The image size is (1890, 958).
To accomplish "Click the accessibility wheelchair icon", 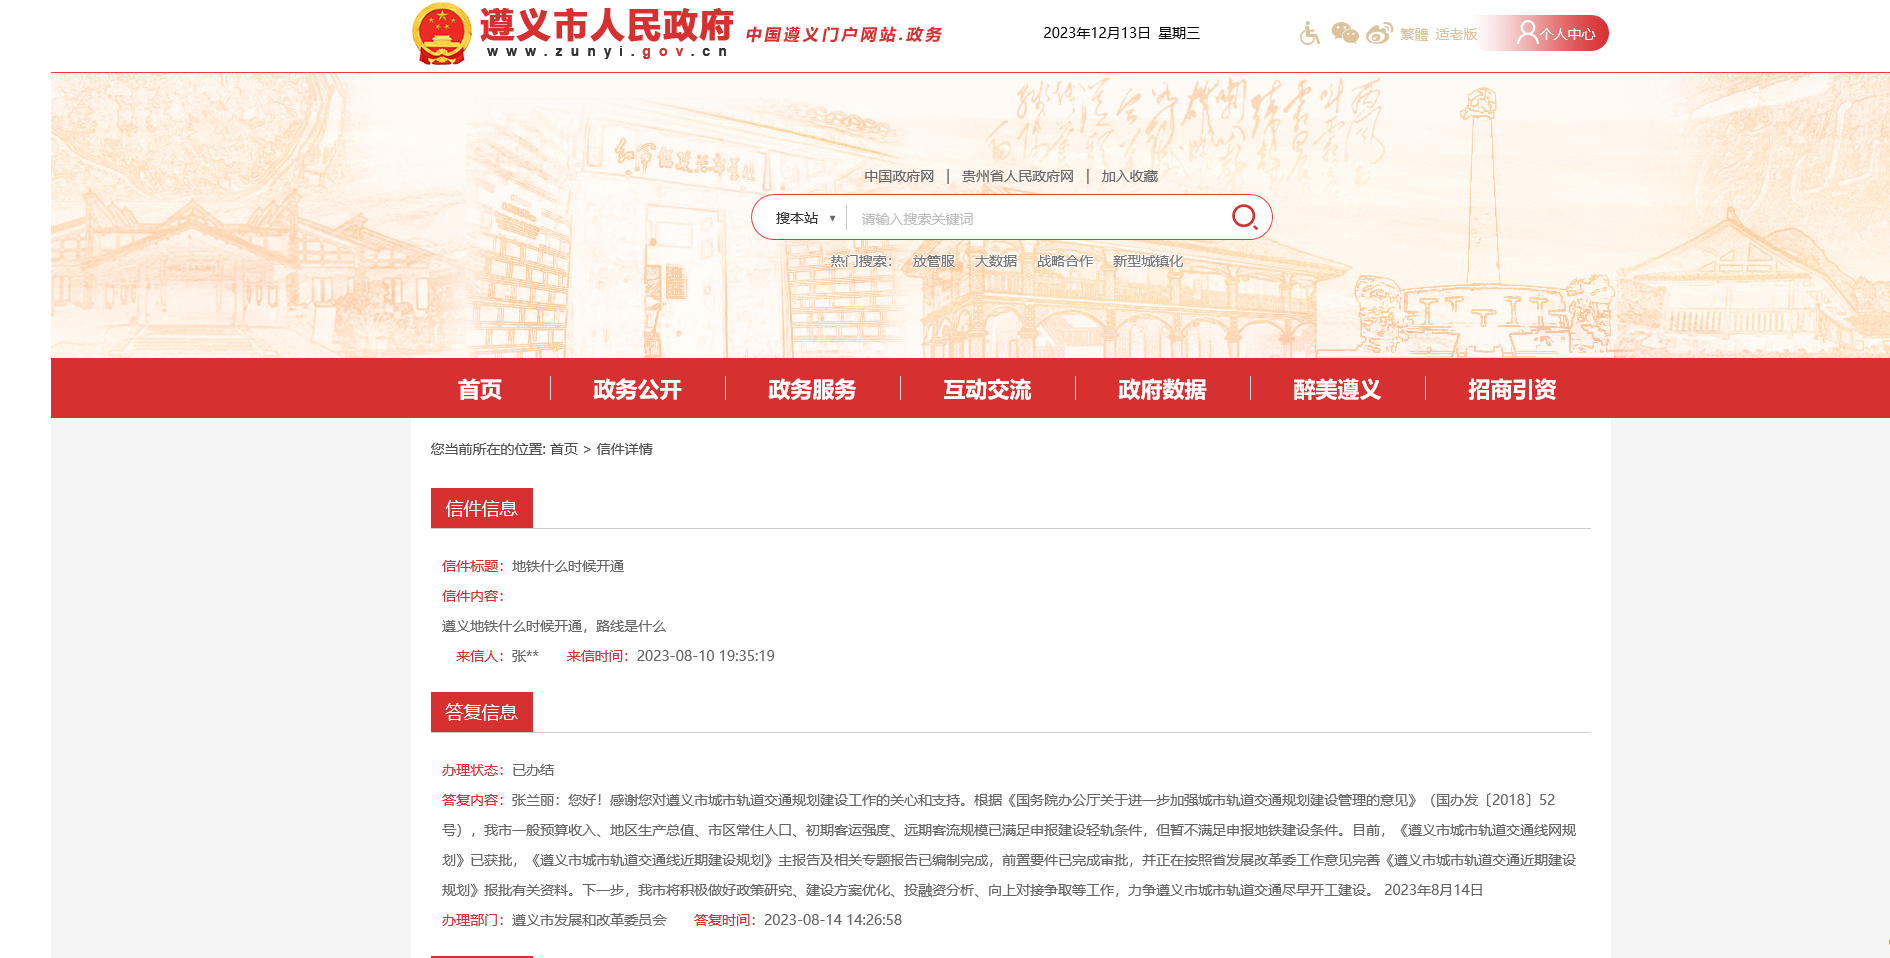I will [x=1308, y=33].
